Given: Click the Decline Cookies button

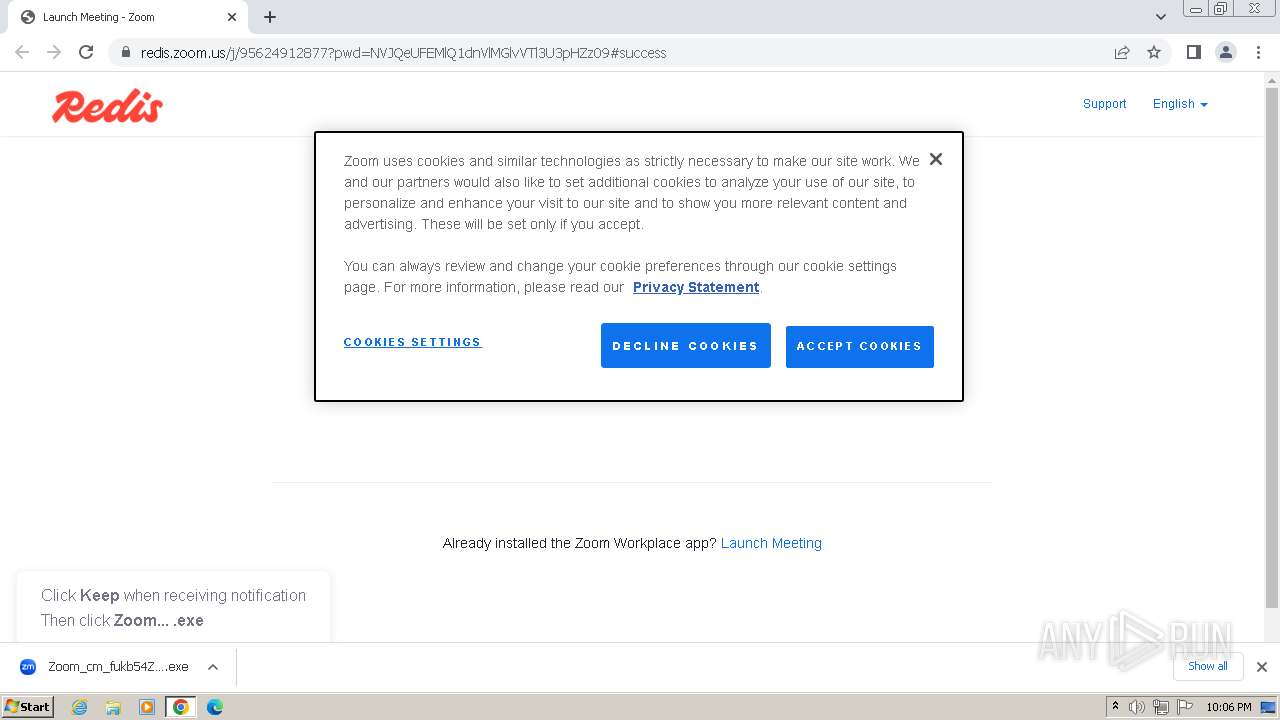Looking at the screenshot, I should tap(686, 345).
